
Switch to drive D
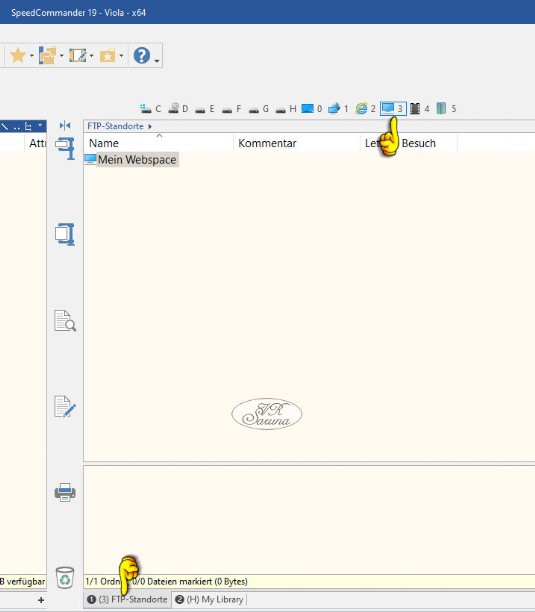[178, 109]
